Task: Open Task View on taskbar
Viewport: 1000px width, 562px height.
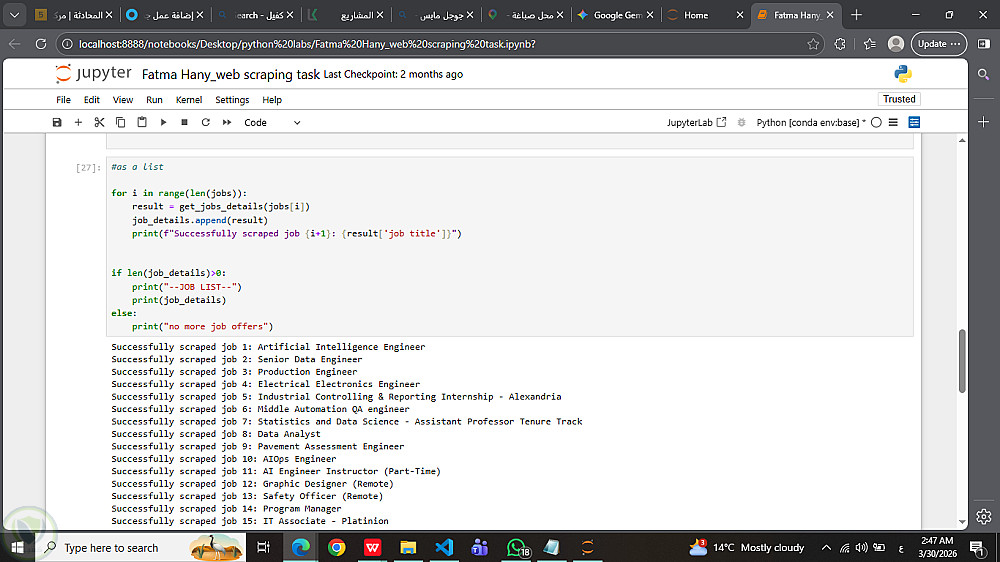Action: click(x=263, y=547)
